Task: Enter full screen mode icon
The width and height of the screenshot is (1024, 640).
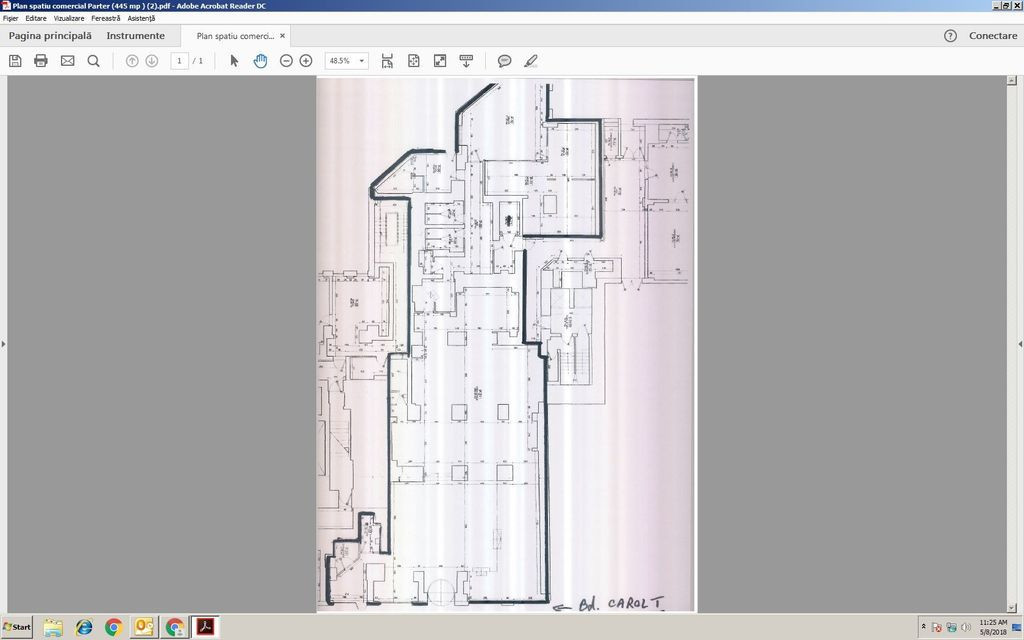Action: [x=439, y=61]
